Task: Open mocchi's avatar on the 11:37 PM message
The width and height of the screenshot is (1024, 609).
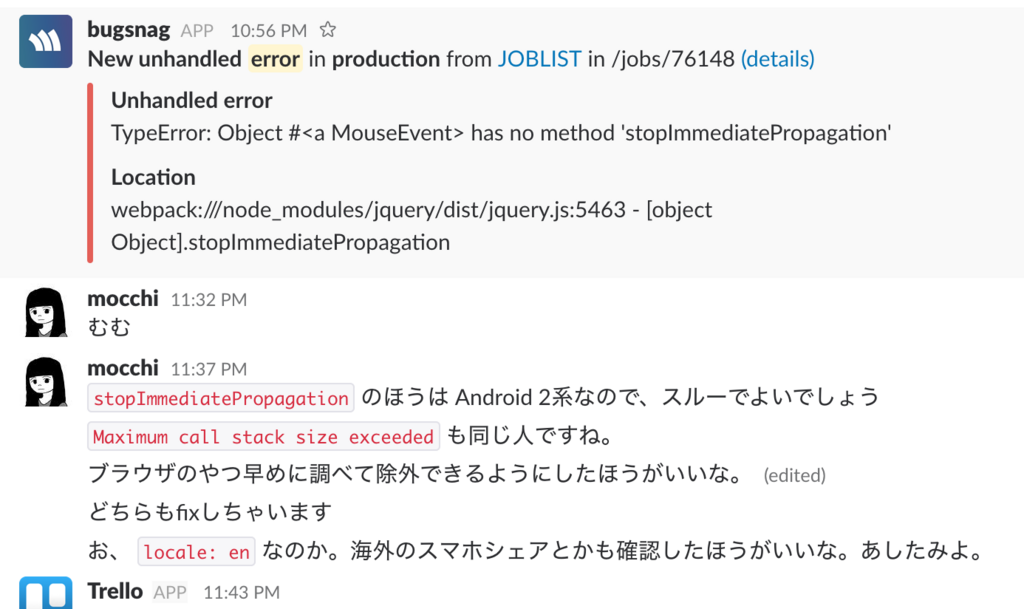Action: [46, 382]
